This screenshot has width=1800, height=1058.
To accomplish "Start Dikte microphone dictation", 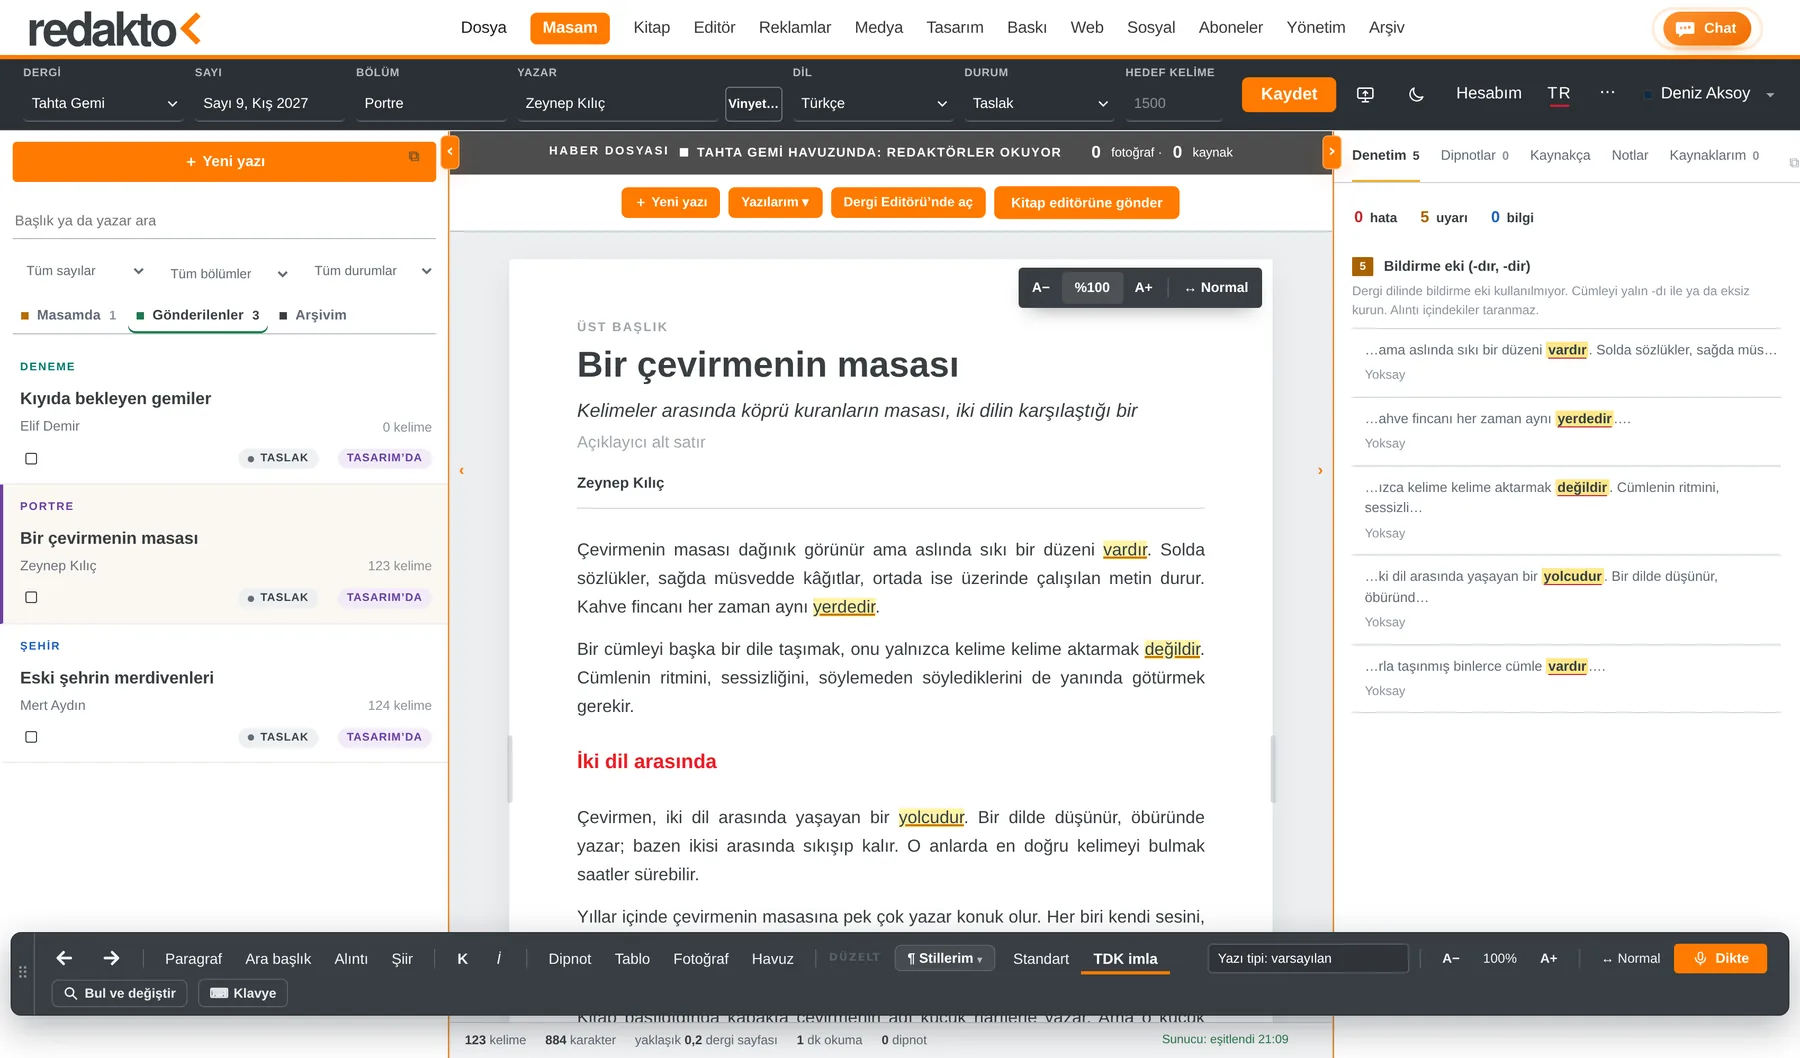I will pyautogui.click(x=1720, y=958).
